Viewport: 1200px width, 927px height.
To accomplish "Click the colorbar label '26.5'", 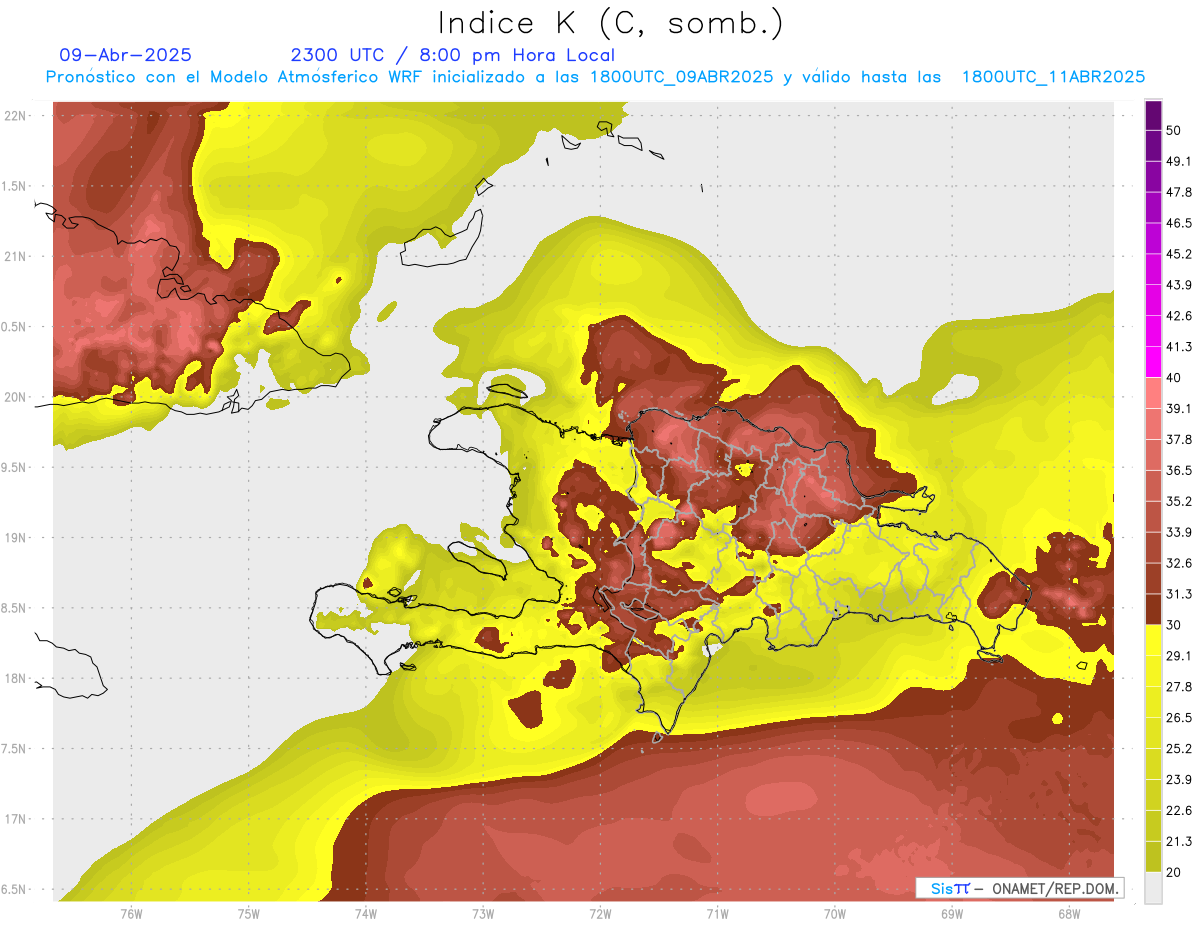I will click(1179, 718).
